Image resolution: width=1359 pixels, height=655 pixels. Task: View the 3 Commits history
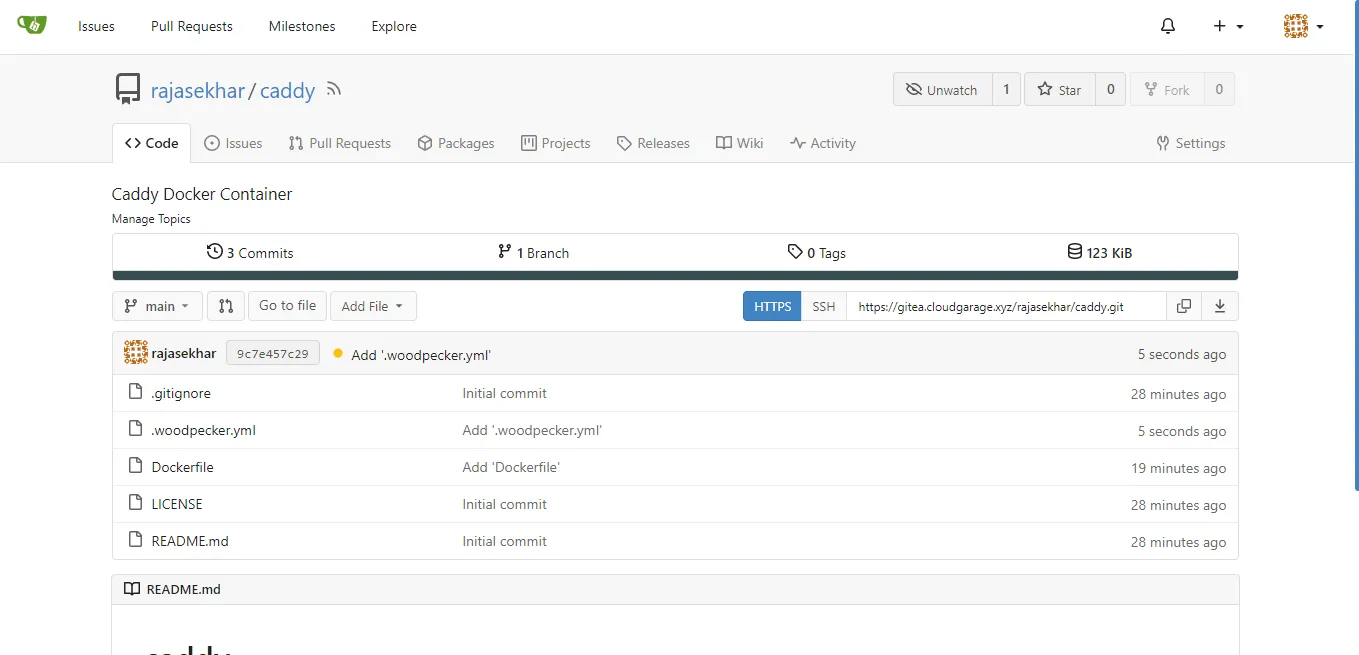250,252
